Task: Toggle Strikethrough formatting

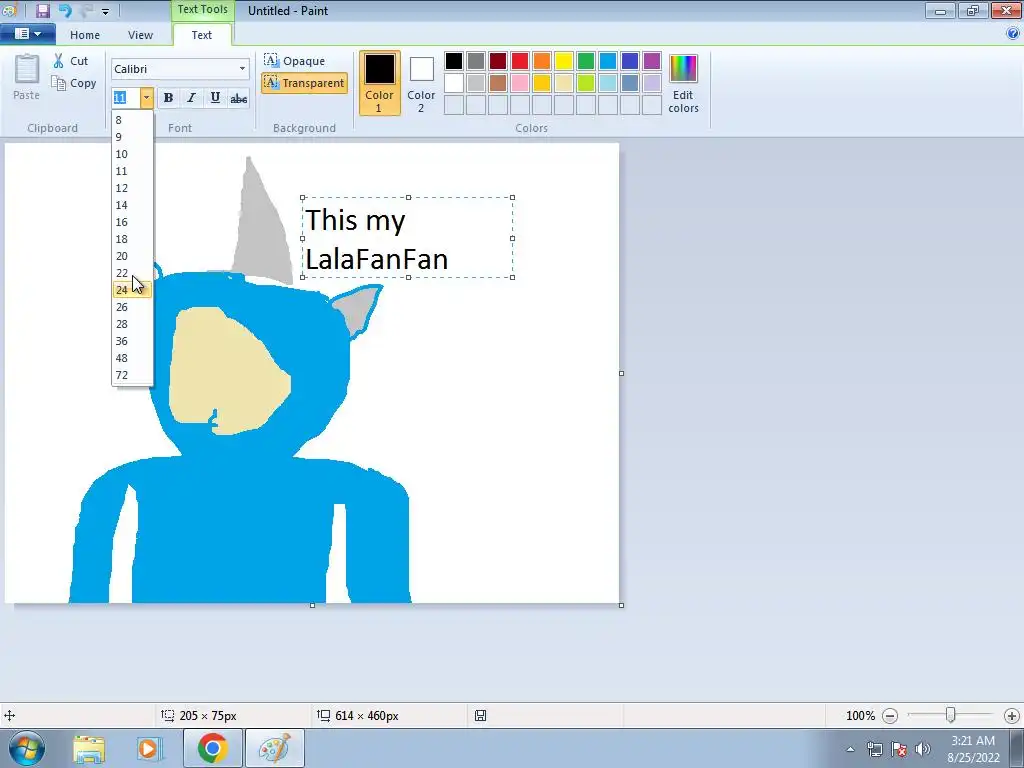Action: (x=238, y=98)
